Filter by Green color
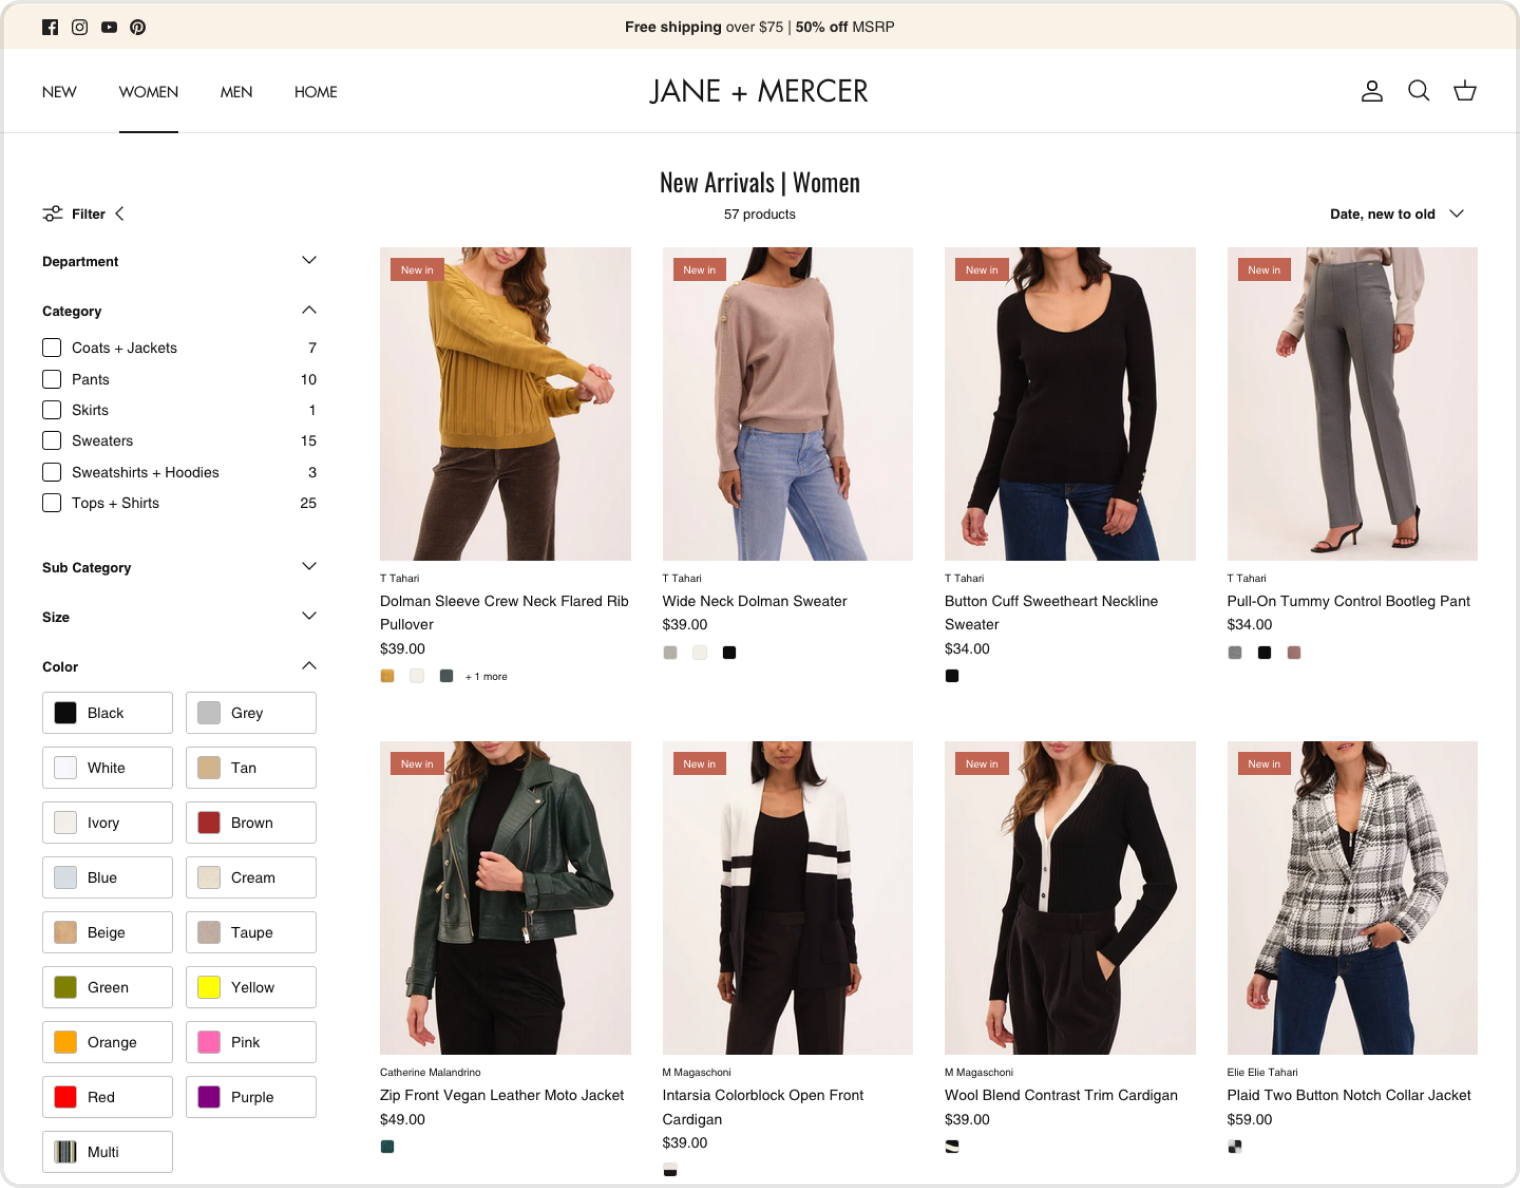 point(107,988)
